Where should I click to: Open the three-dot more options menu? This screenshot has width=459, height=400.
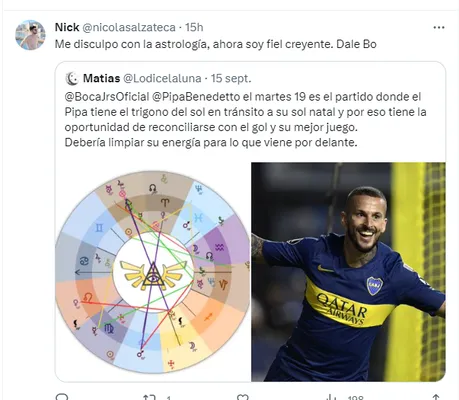(x=439, y=28)
